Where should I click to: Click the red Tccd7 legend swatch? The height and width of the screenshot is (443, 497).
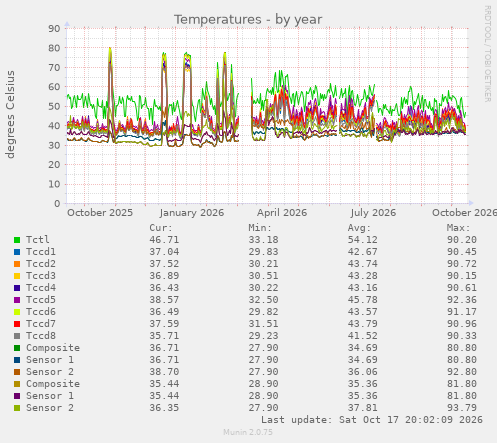tap(17, 324)
